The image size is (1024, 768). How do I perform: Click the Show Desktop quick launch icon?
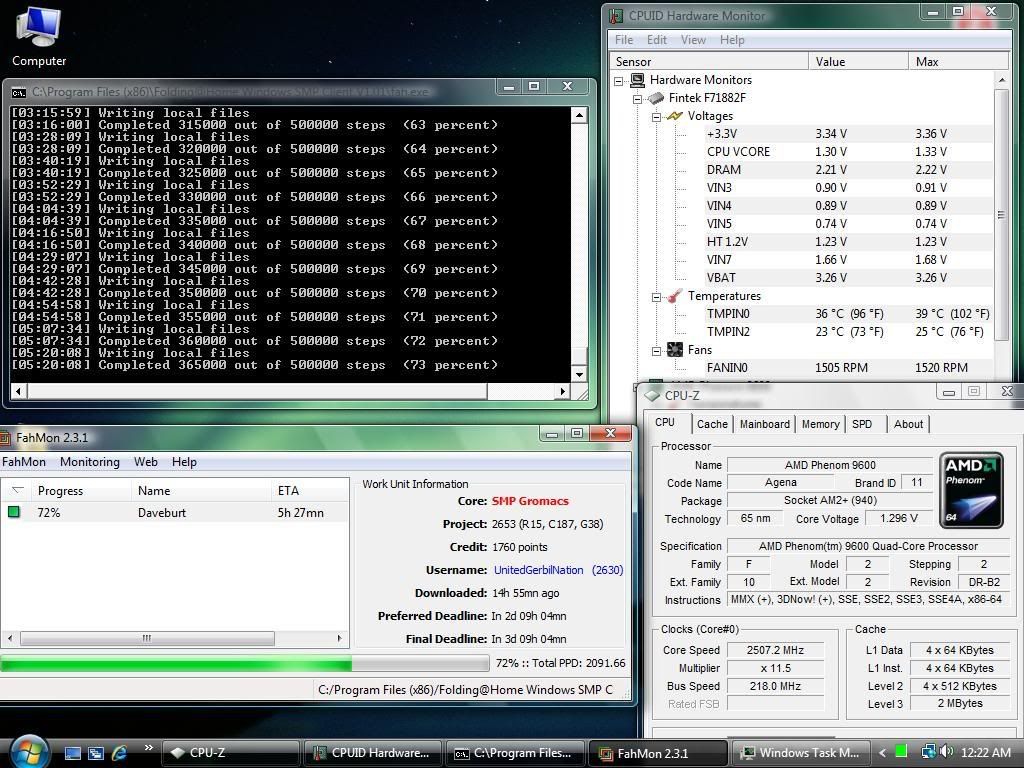(x=72, y=753)
